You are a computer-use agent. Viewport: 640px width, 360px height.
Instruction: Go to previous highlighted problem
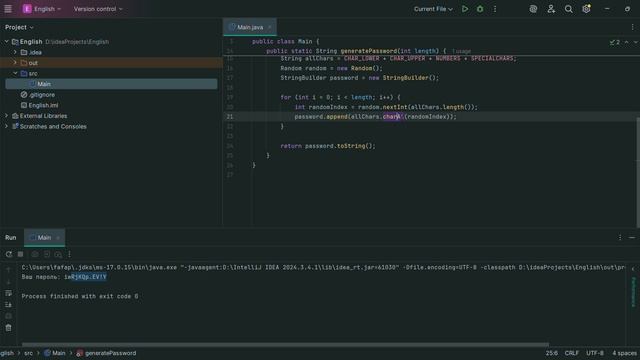(x=627, y=42)
